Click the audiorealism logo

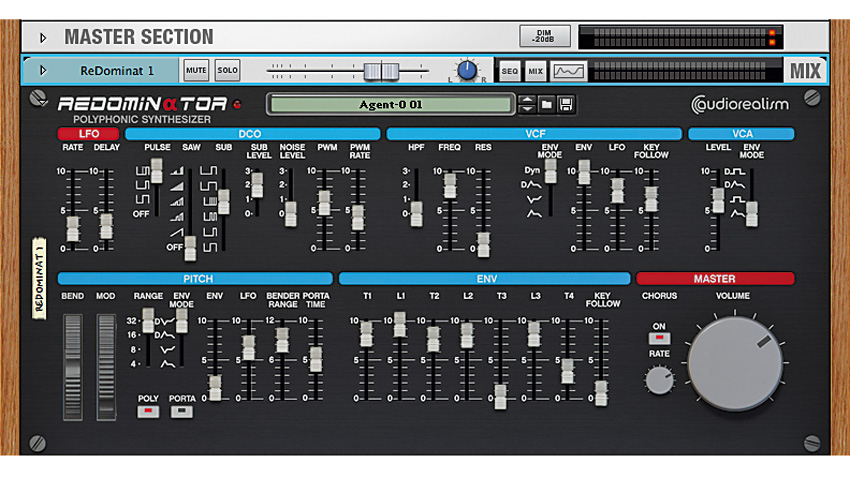point(740,104)
